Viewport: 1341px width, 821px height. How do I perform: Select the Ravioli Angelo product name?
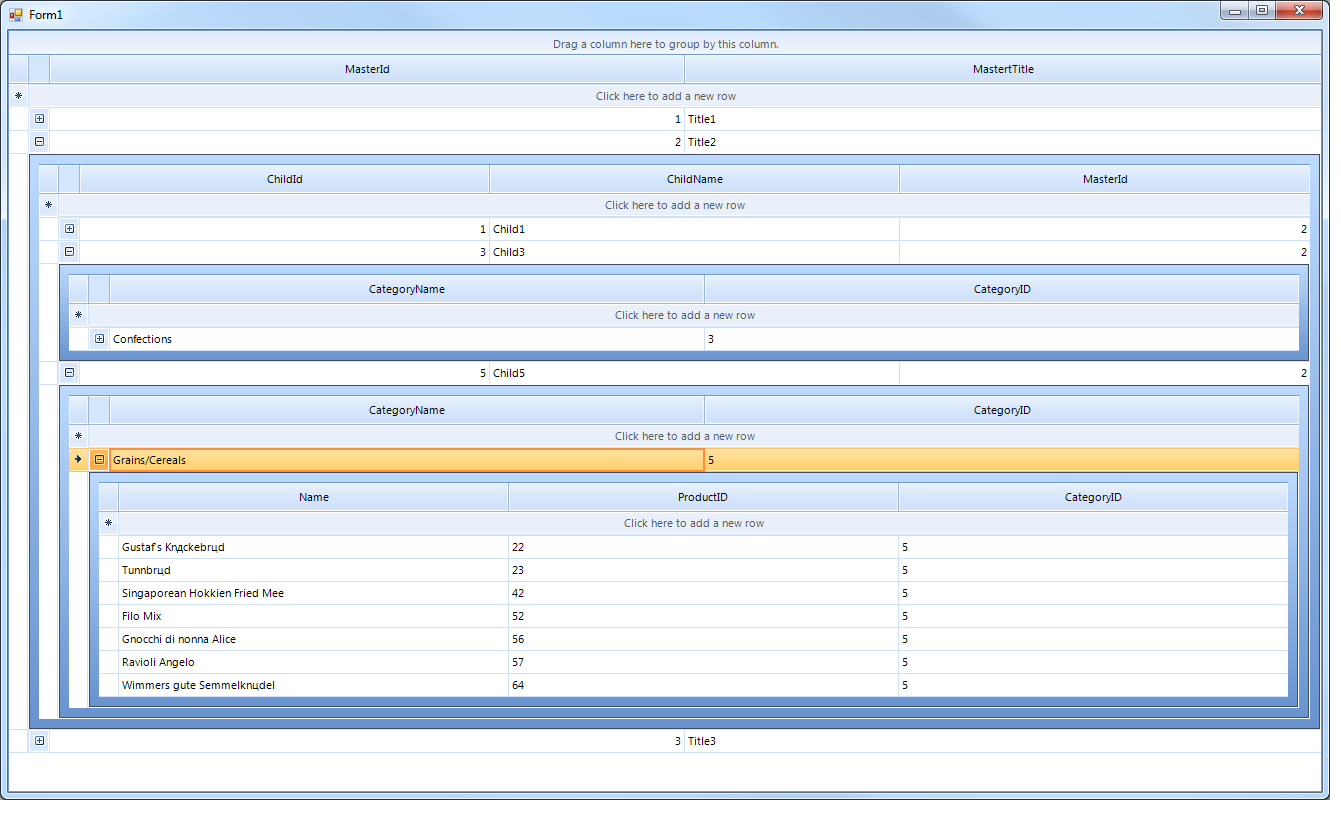(314, 662)
